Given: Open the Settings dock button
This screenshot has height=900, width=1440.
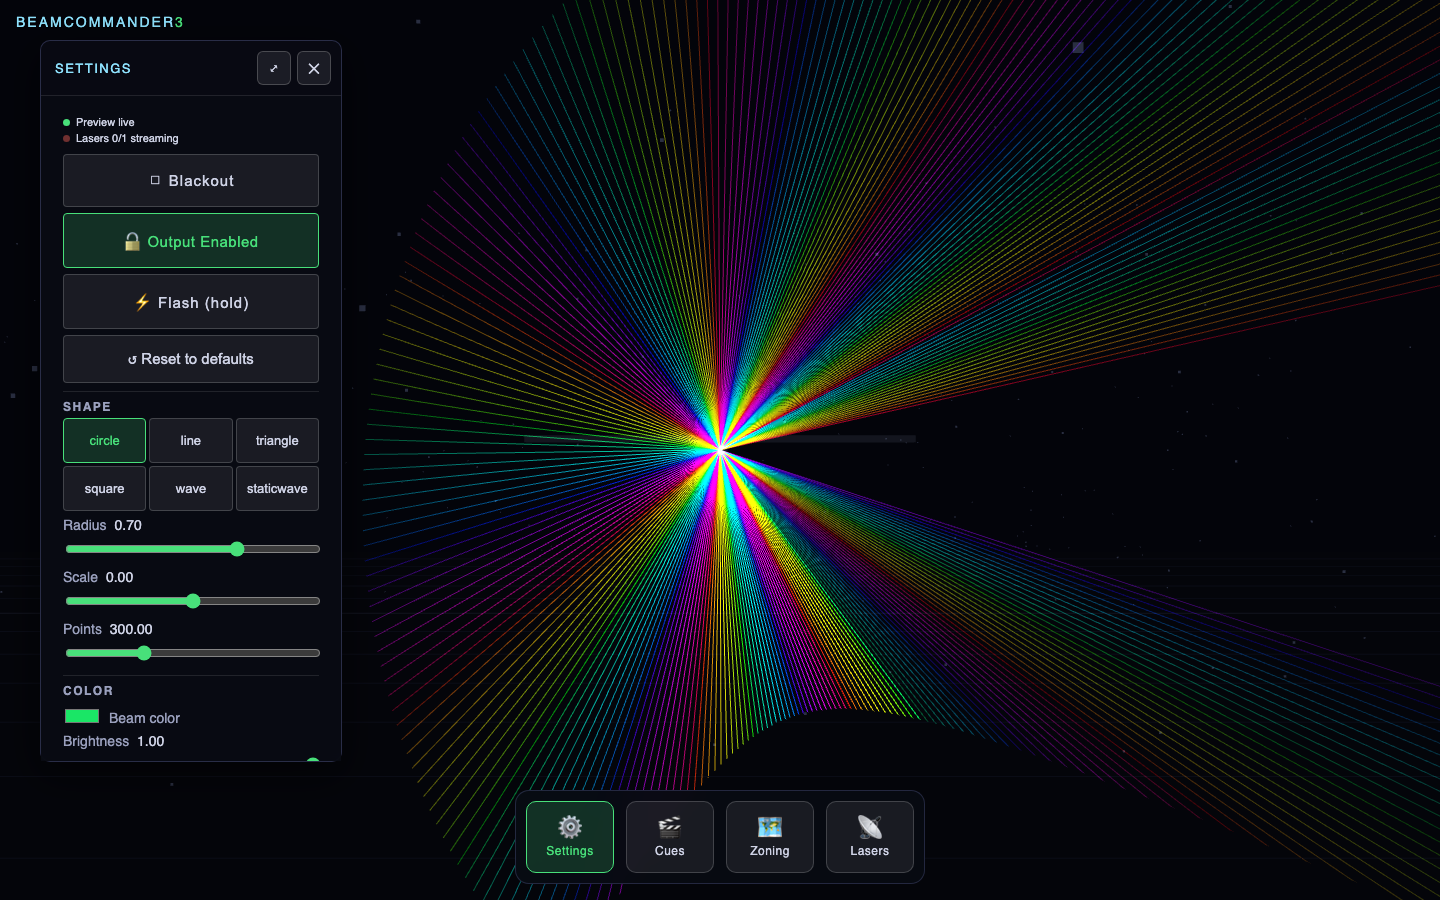Looking at the screenshot, I should coord(570,837).
